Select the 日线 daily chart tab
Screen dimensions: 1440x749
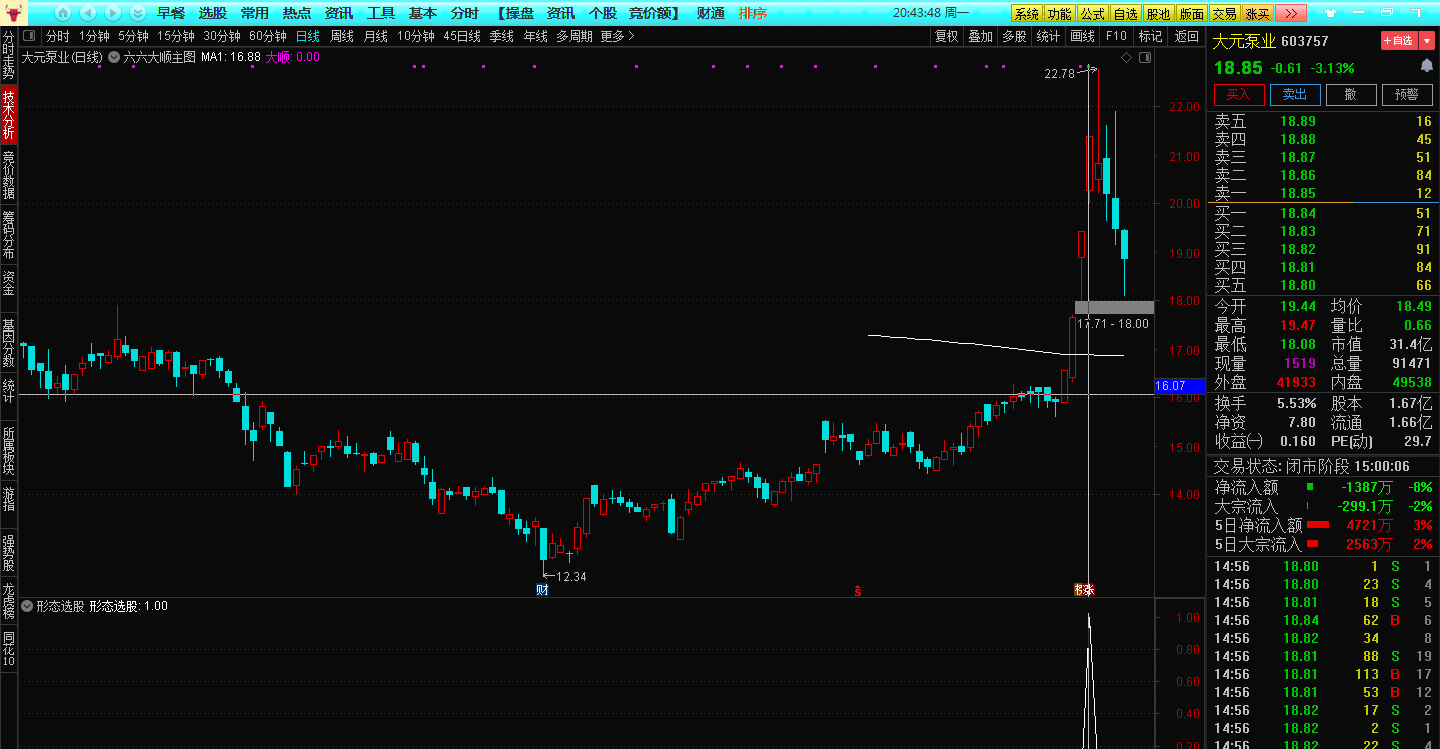coord(308,36)
